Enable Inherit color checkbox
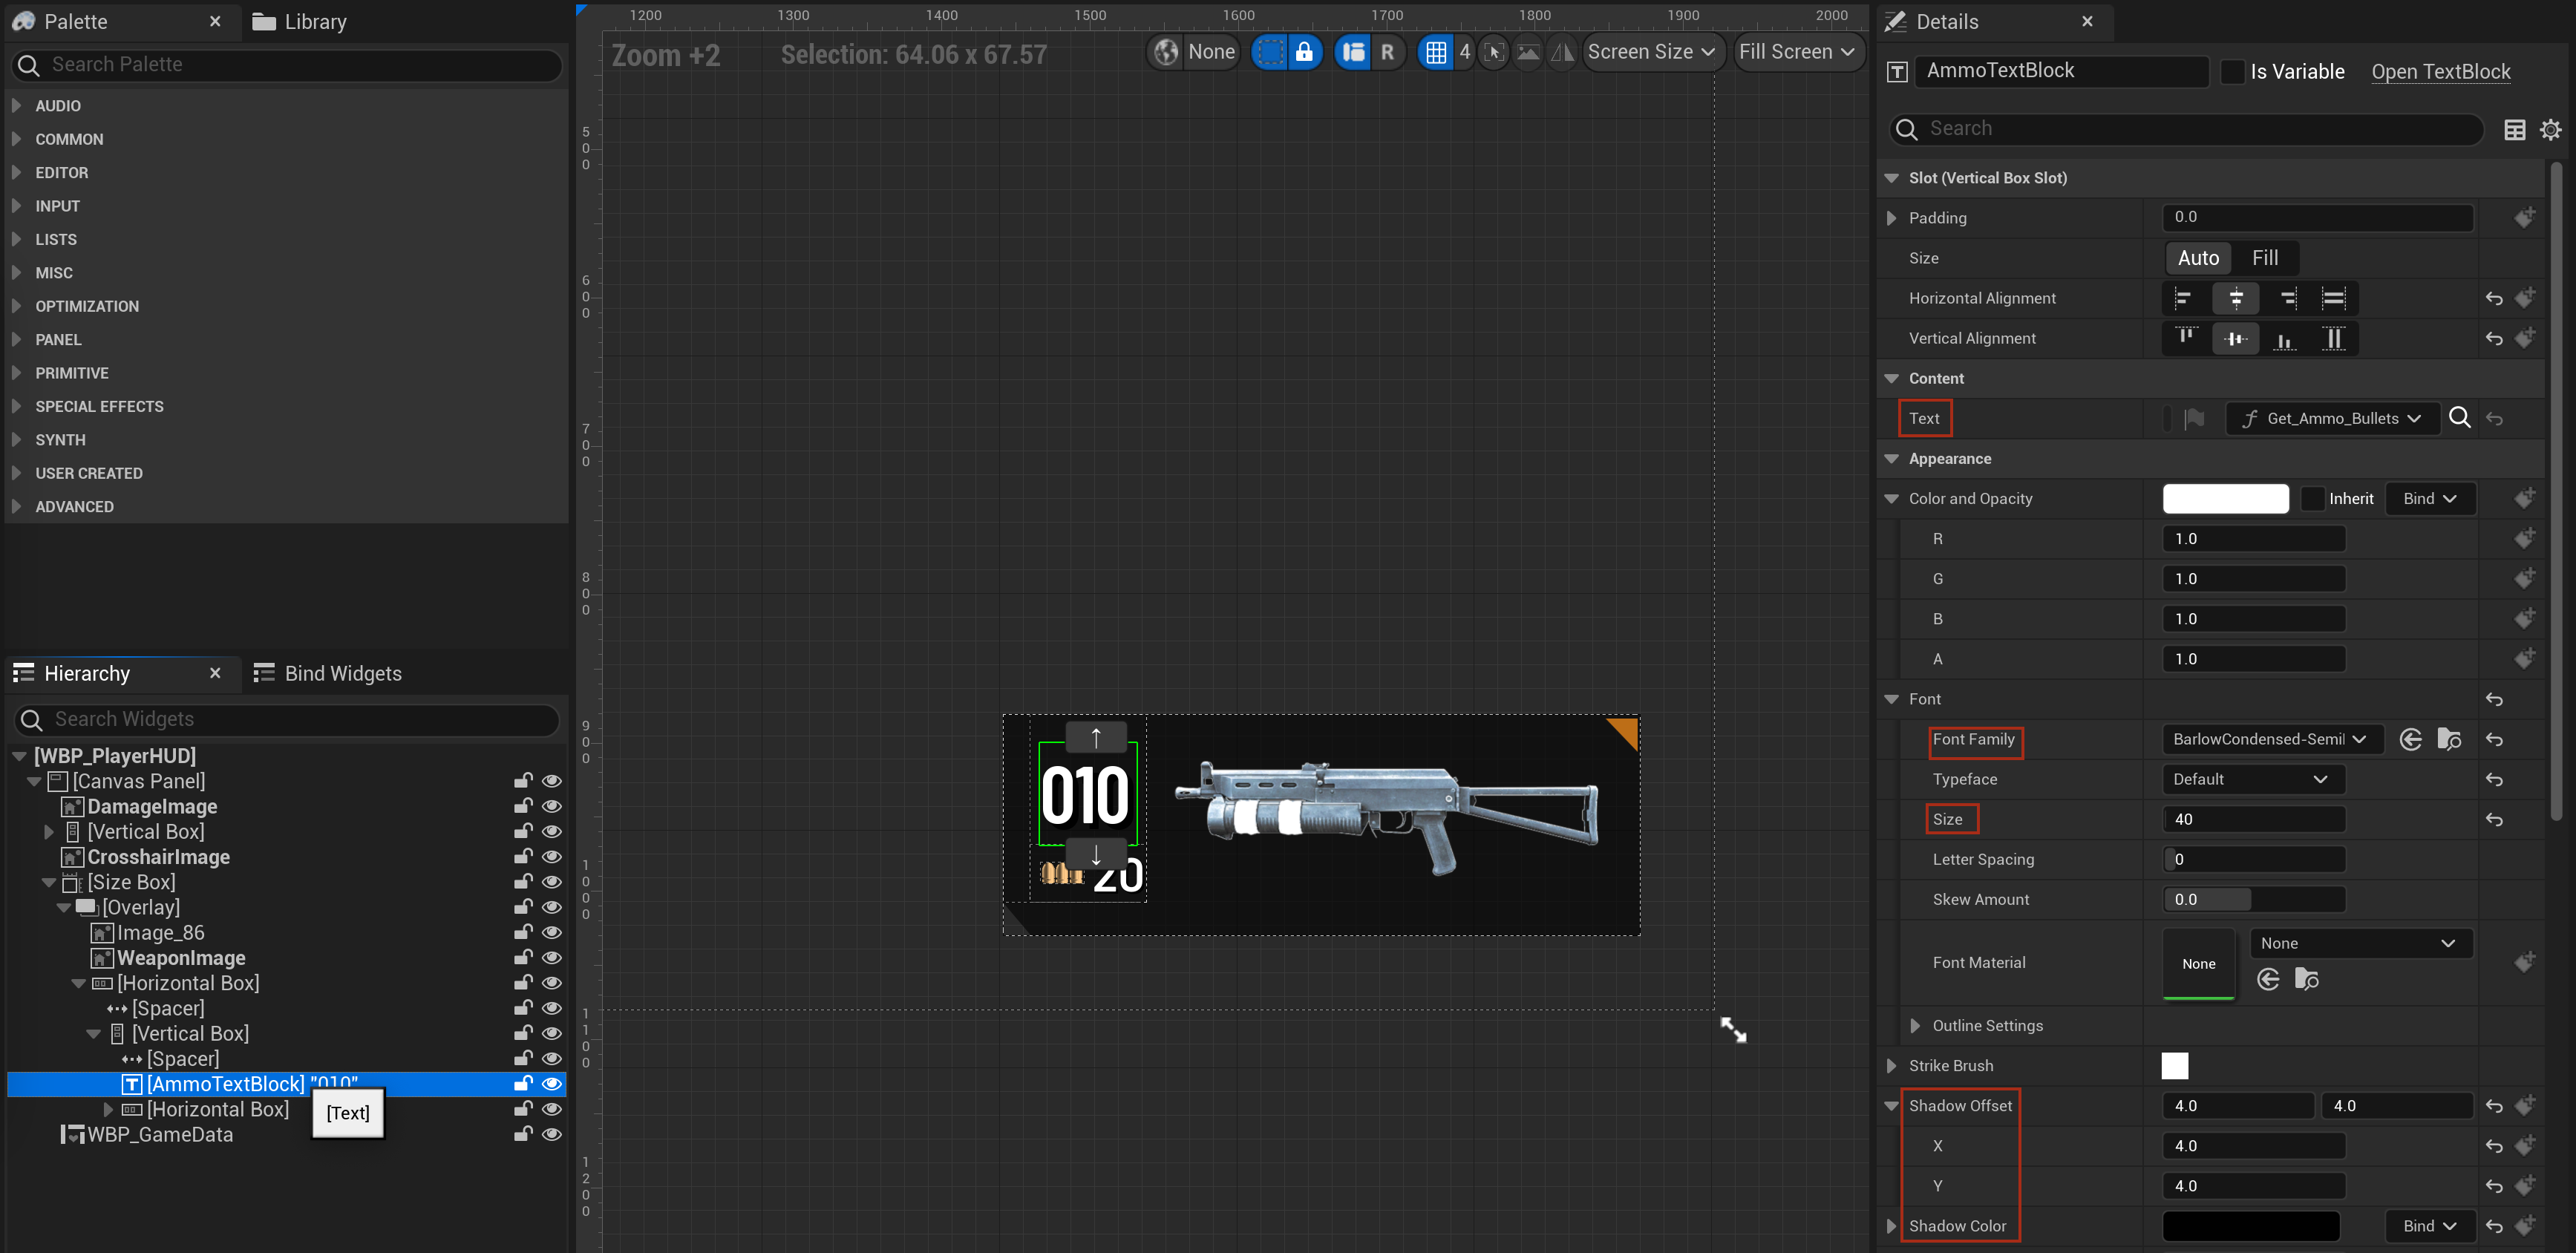Image resolution: width=2576 pixels, height=1253 pixels. pos(2312,499)
